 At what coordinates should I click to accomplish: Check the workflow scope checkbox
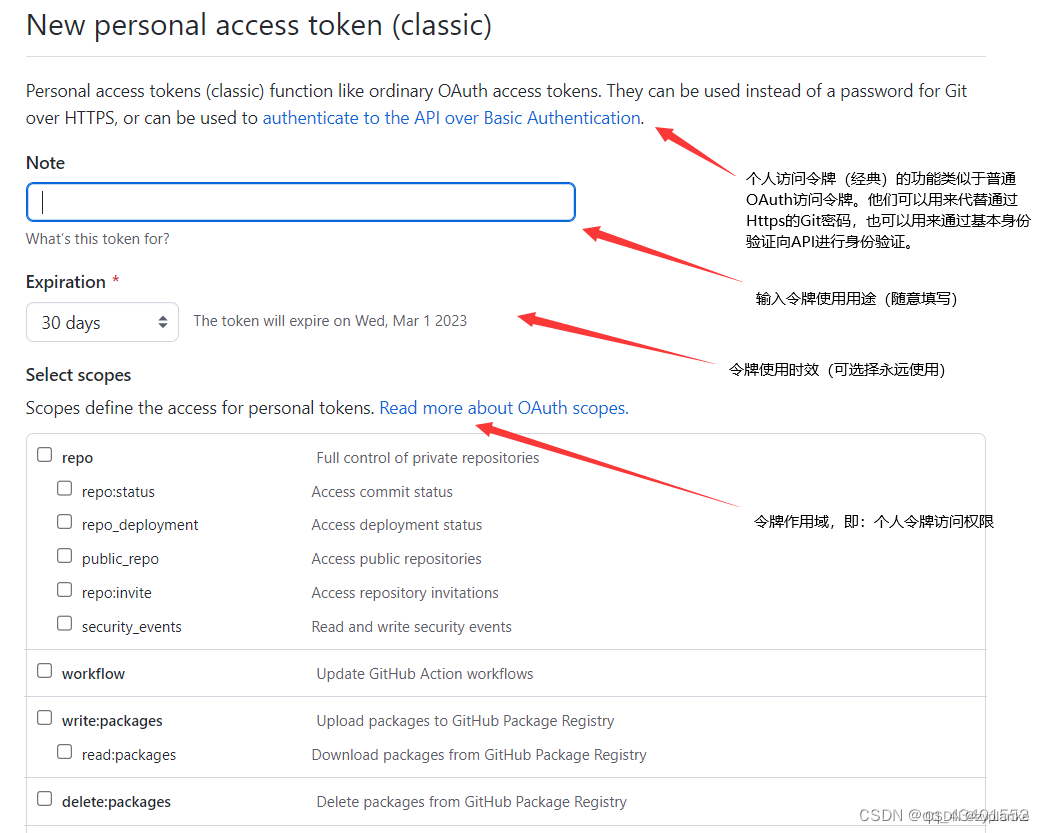point(45,671)
